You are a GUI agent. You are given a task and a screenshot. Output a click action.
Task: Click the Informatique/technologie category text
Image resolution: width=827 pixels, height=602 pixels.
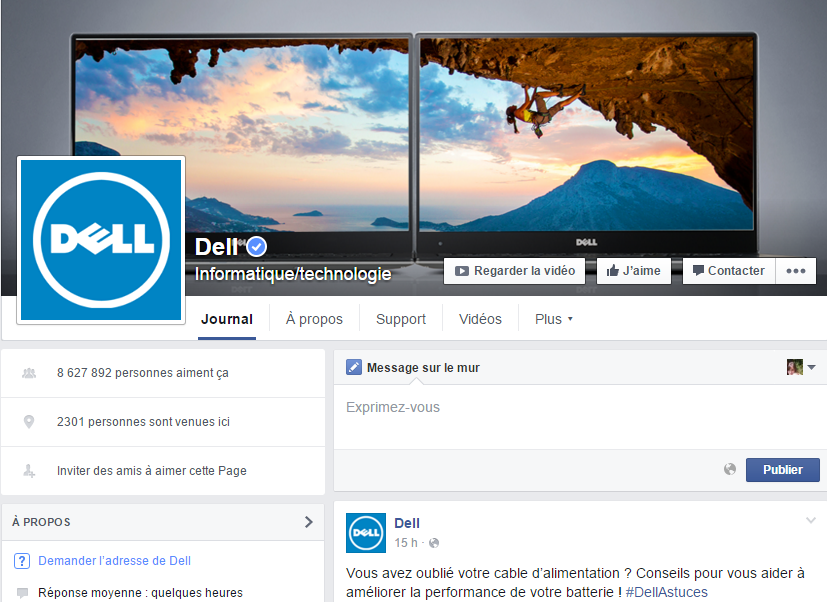293,274
